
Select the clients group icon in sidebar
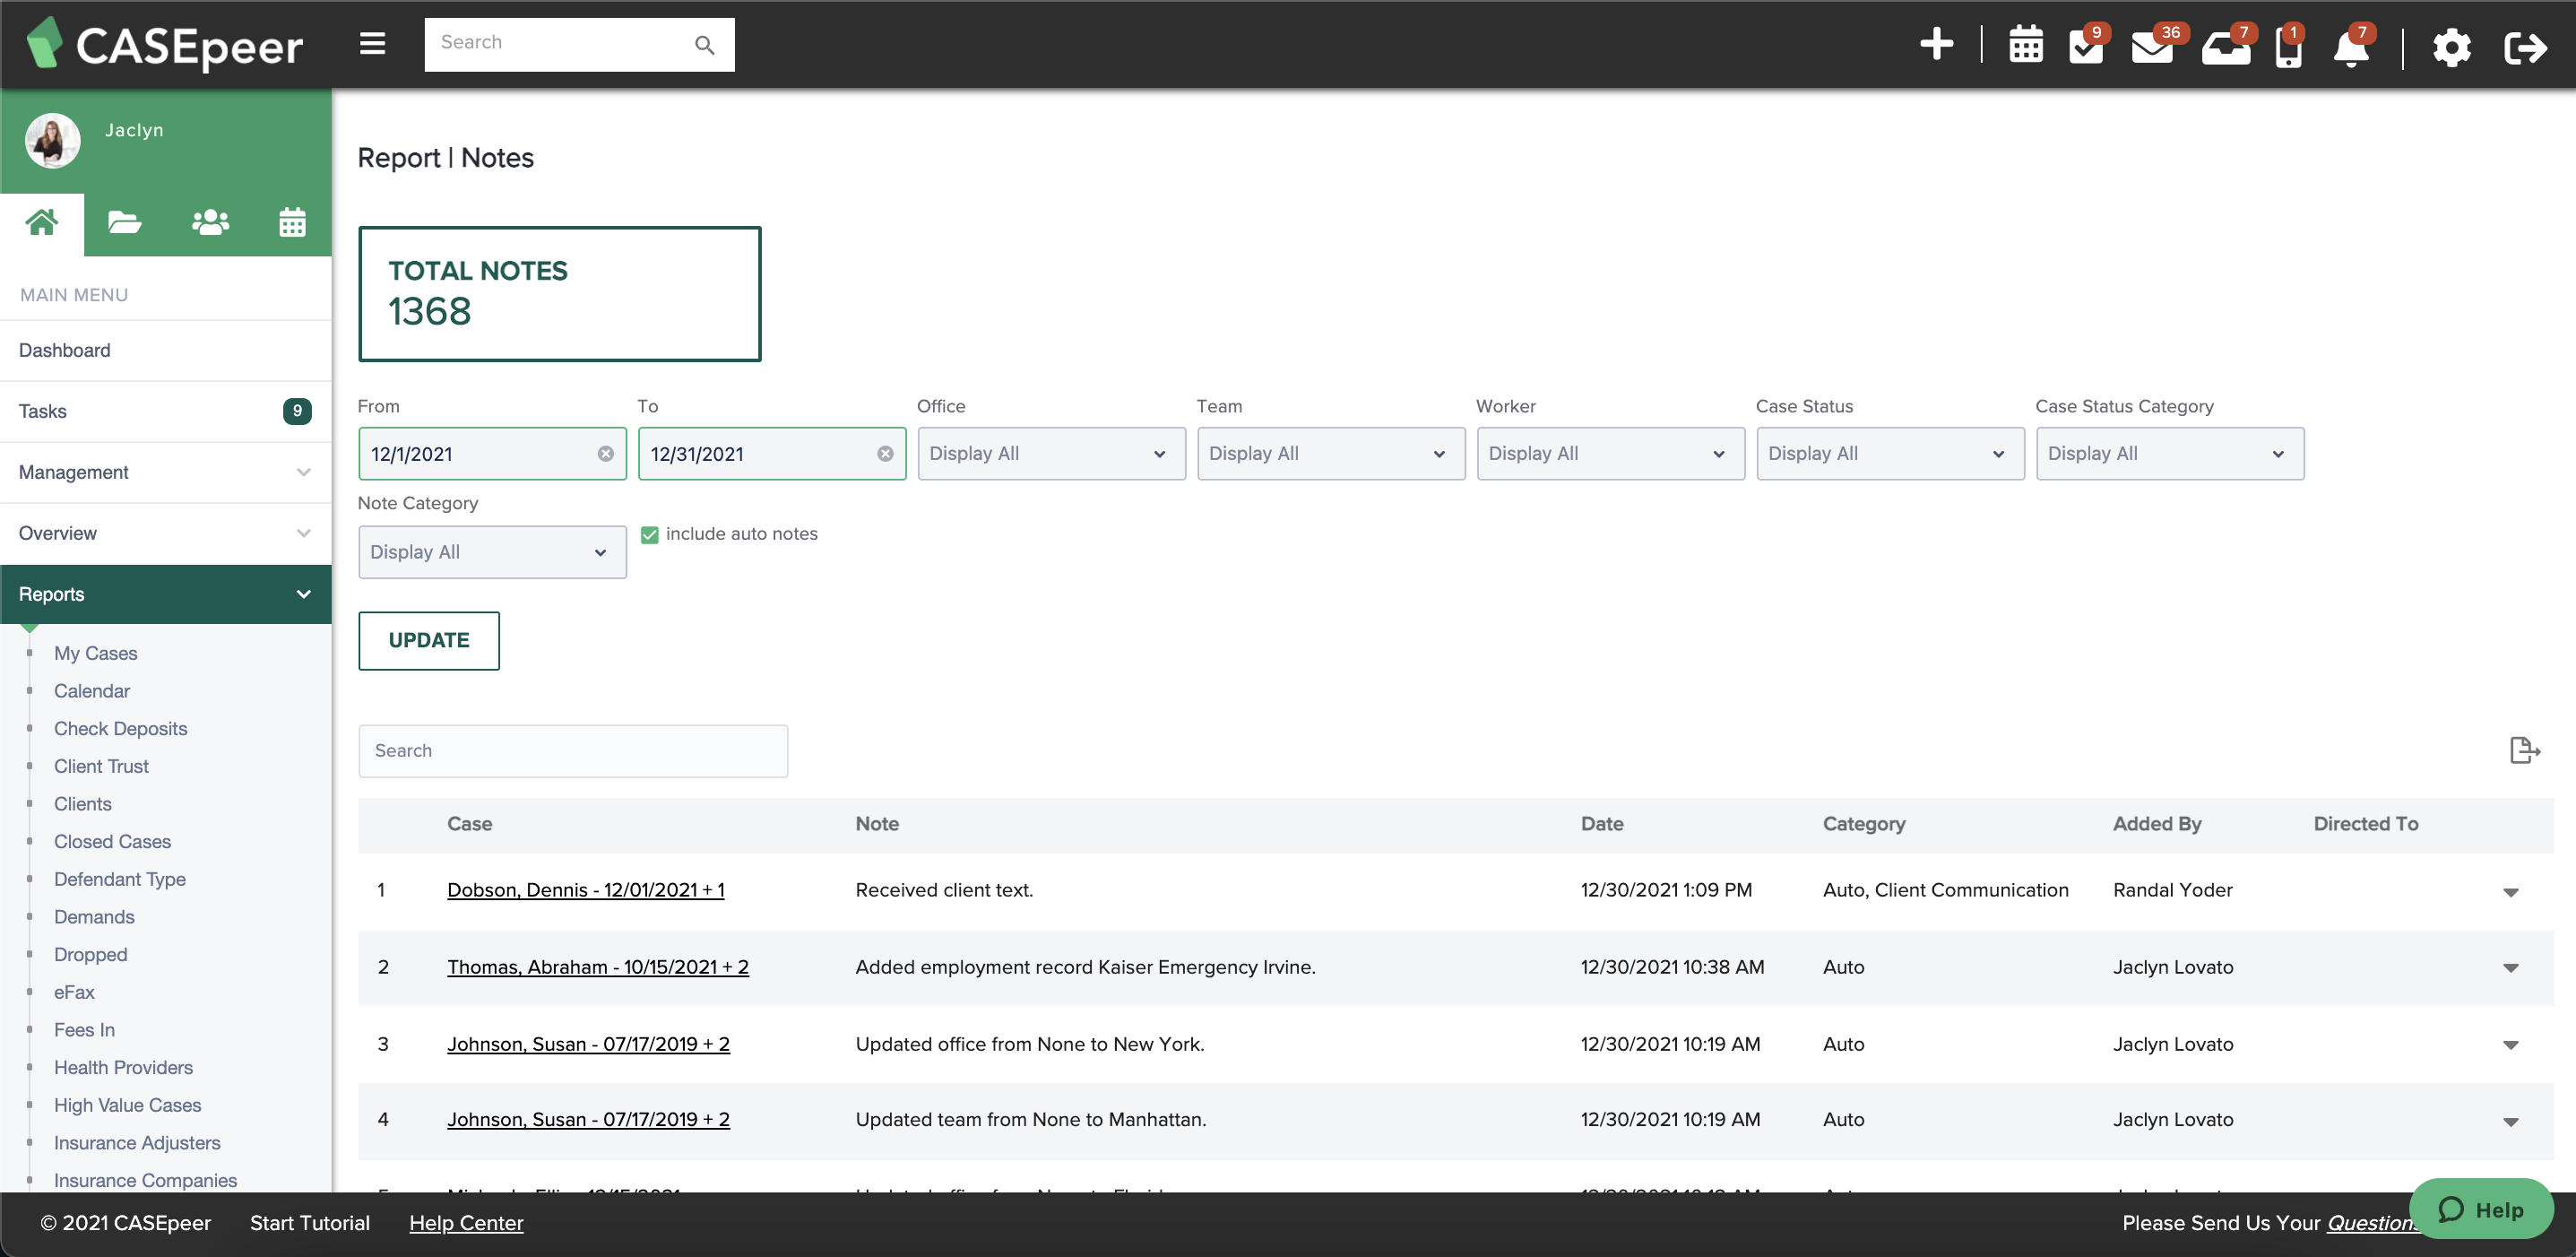(209, 222)
